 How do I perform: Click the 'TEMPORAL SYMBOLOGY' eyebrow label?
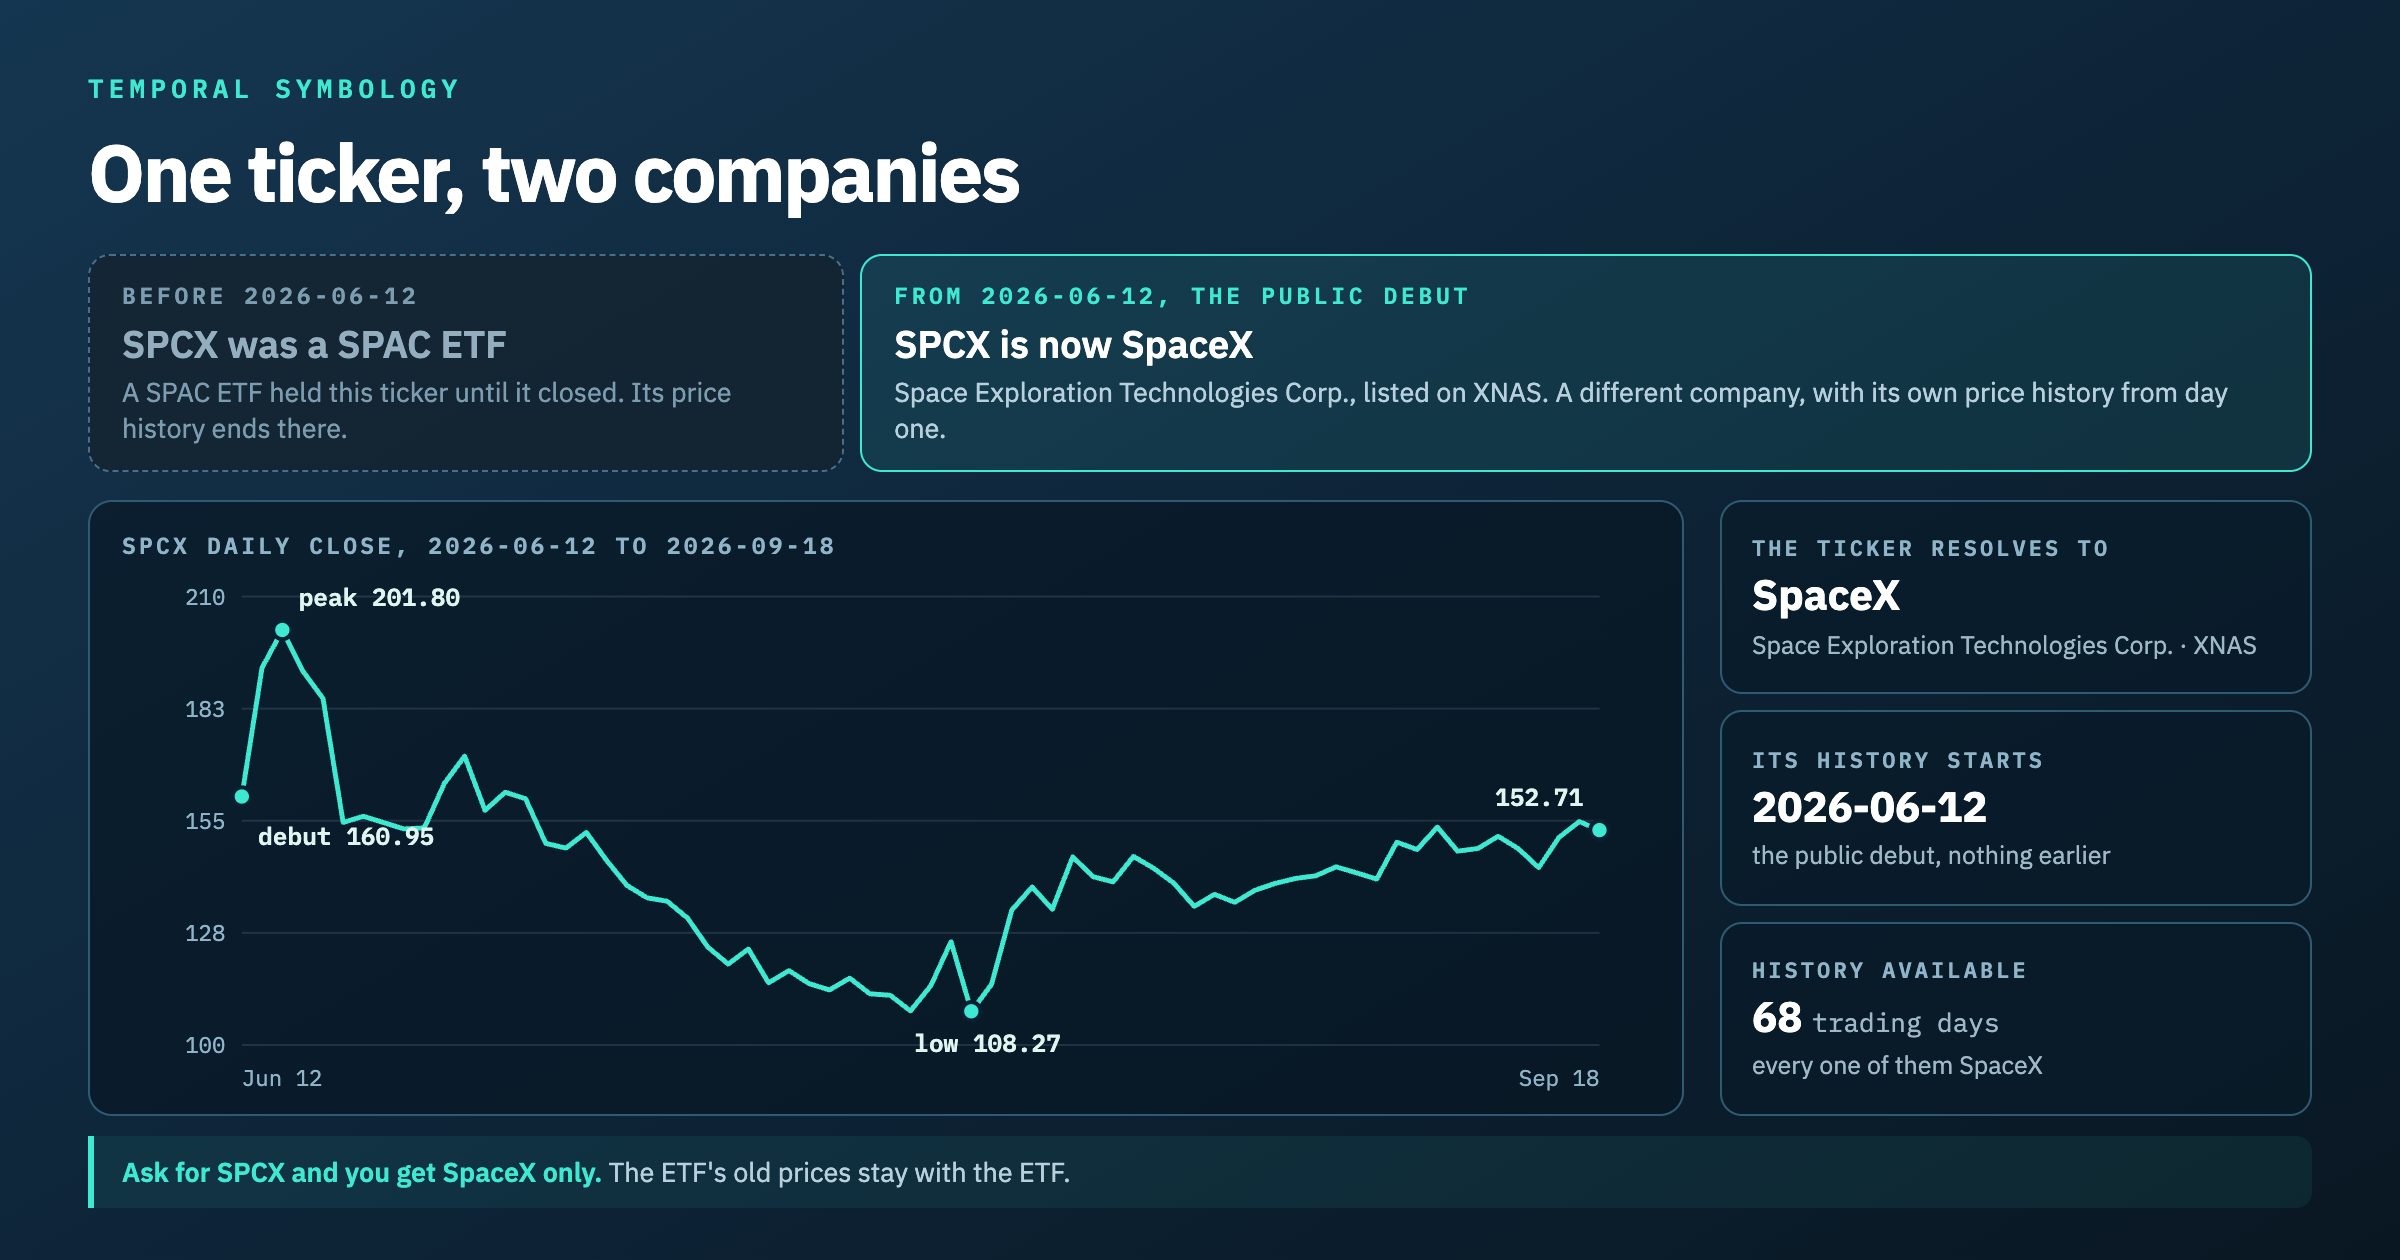[x=274, y=89]
